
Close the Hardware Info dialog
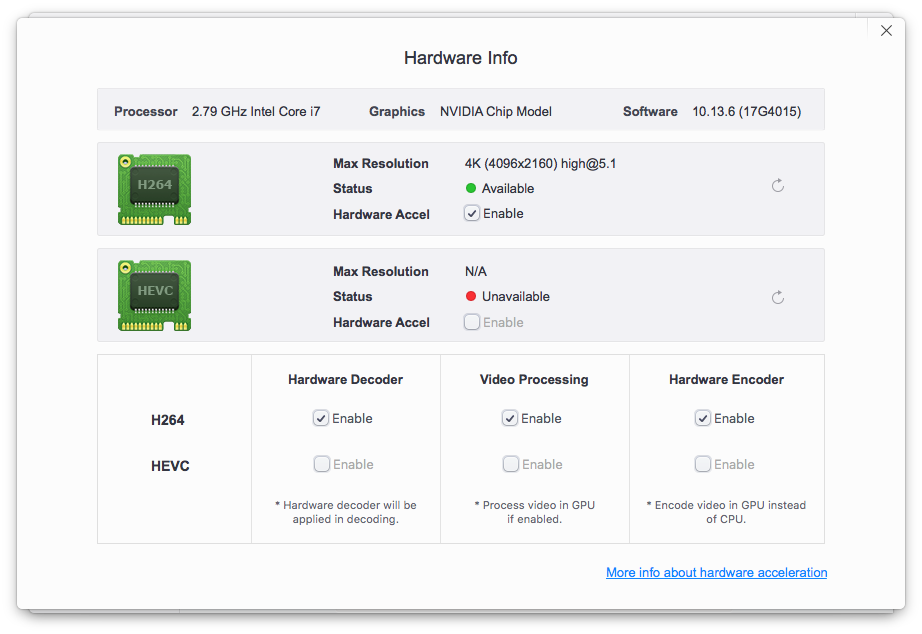pos(886,31)
